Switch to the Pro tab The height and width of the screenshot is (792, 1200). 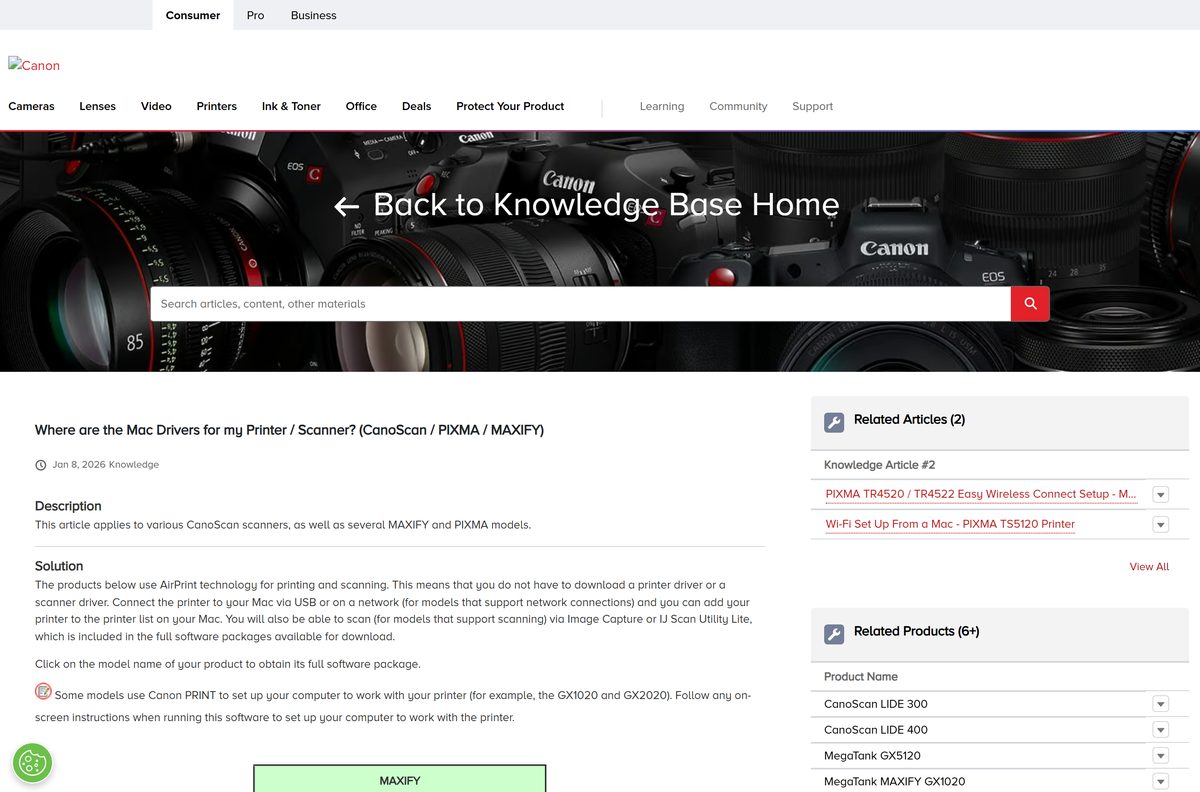256,15
